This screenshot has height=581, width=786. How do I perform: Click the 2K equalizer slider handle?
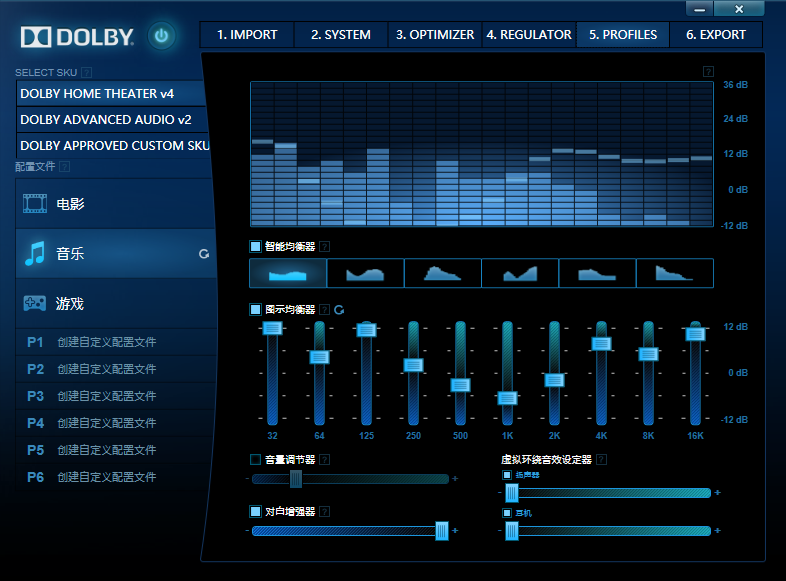click(x=554, y=380)
